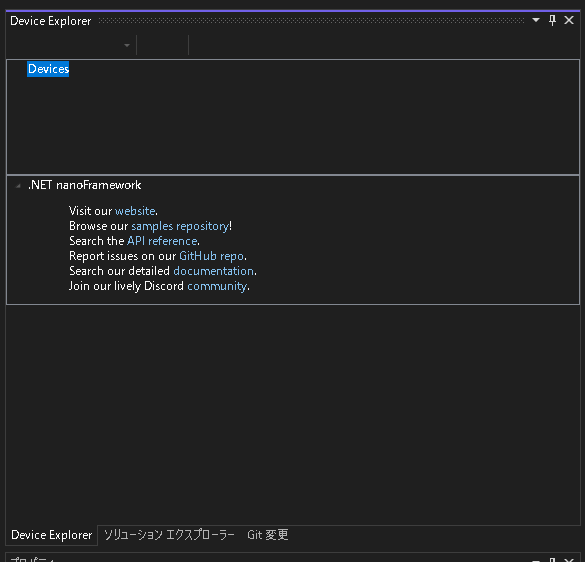This screenshot has width=585, height=562.
Task: Open the Device Explorer toolbar dropdown arrow
Action: (x=127, y=45)
